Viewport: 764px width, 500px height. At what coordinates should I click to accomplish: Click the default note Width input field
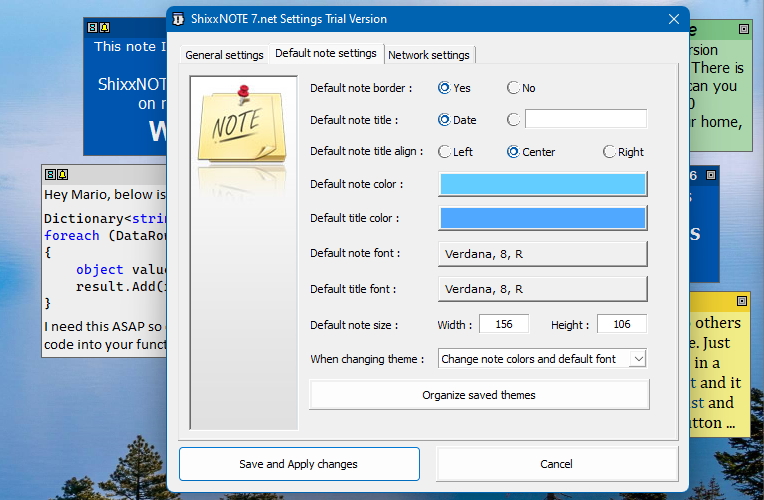click(504, 325)
